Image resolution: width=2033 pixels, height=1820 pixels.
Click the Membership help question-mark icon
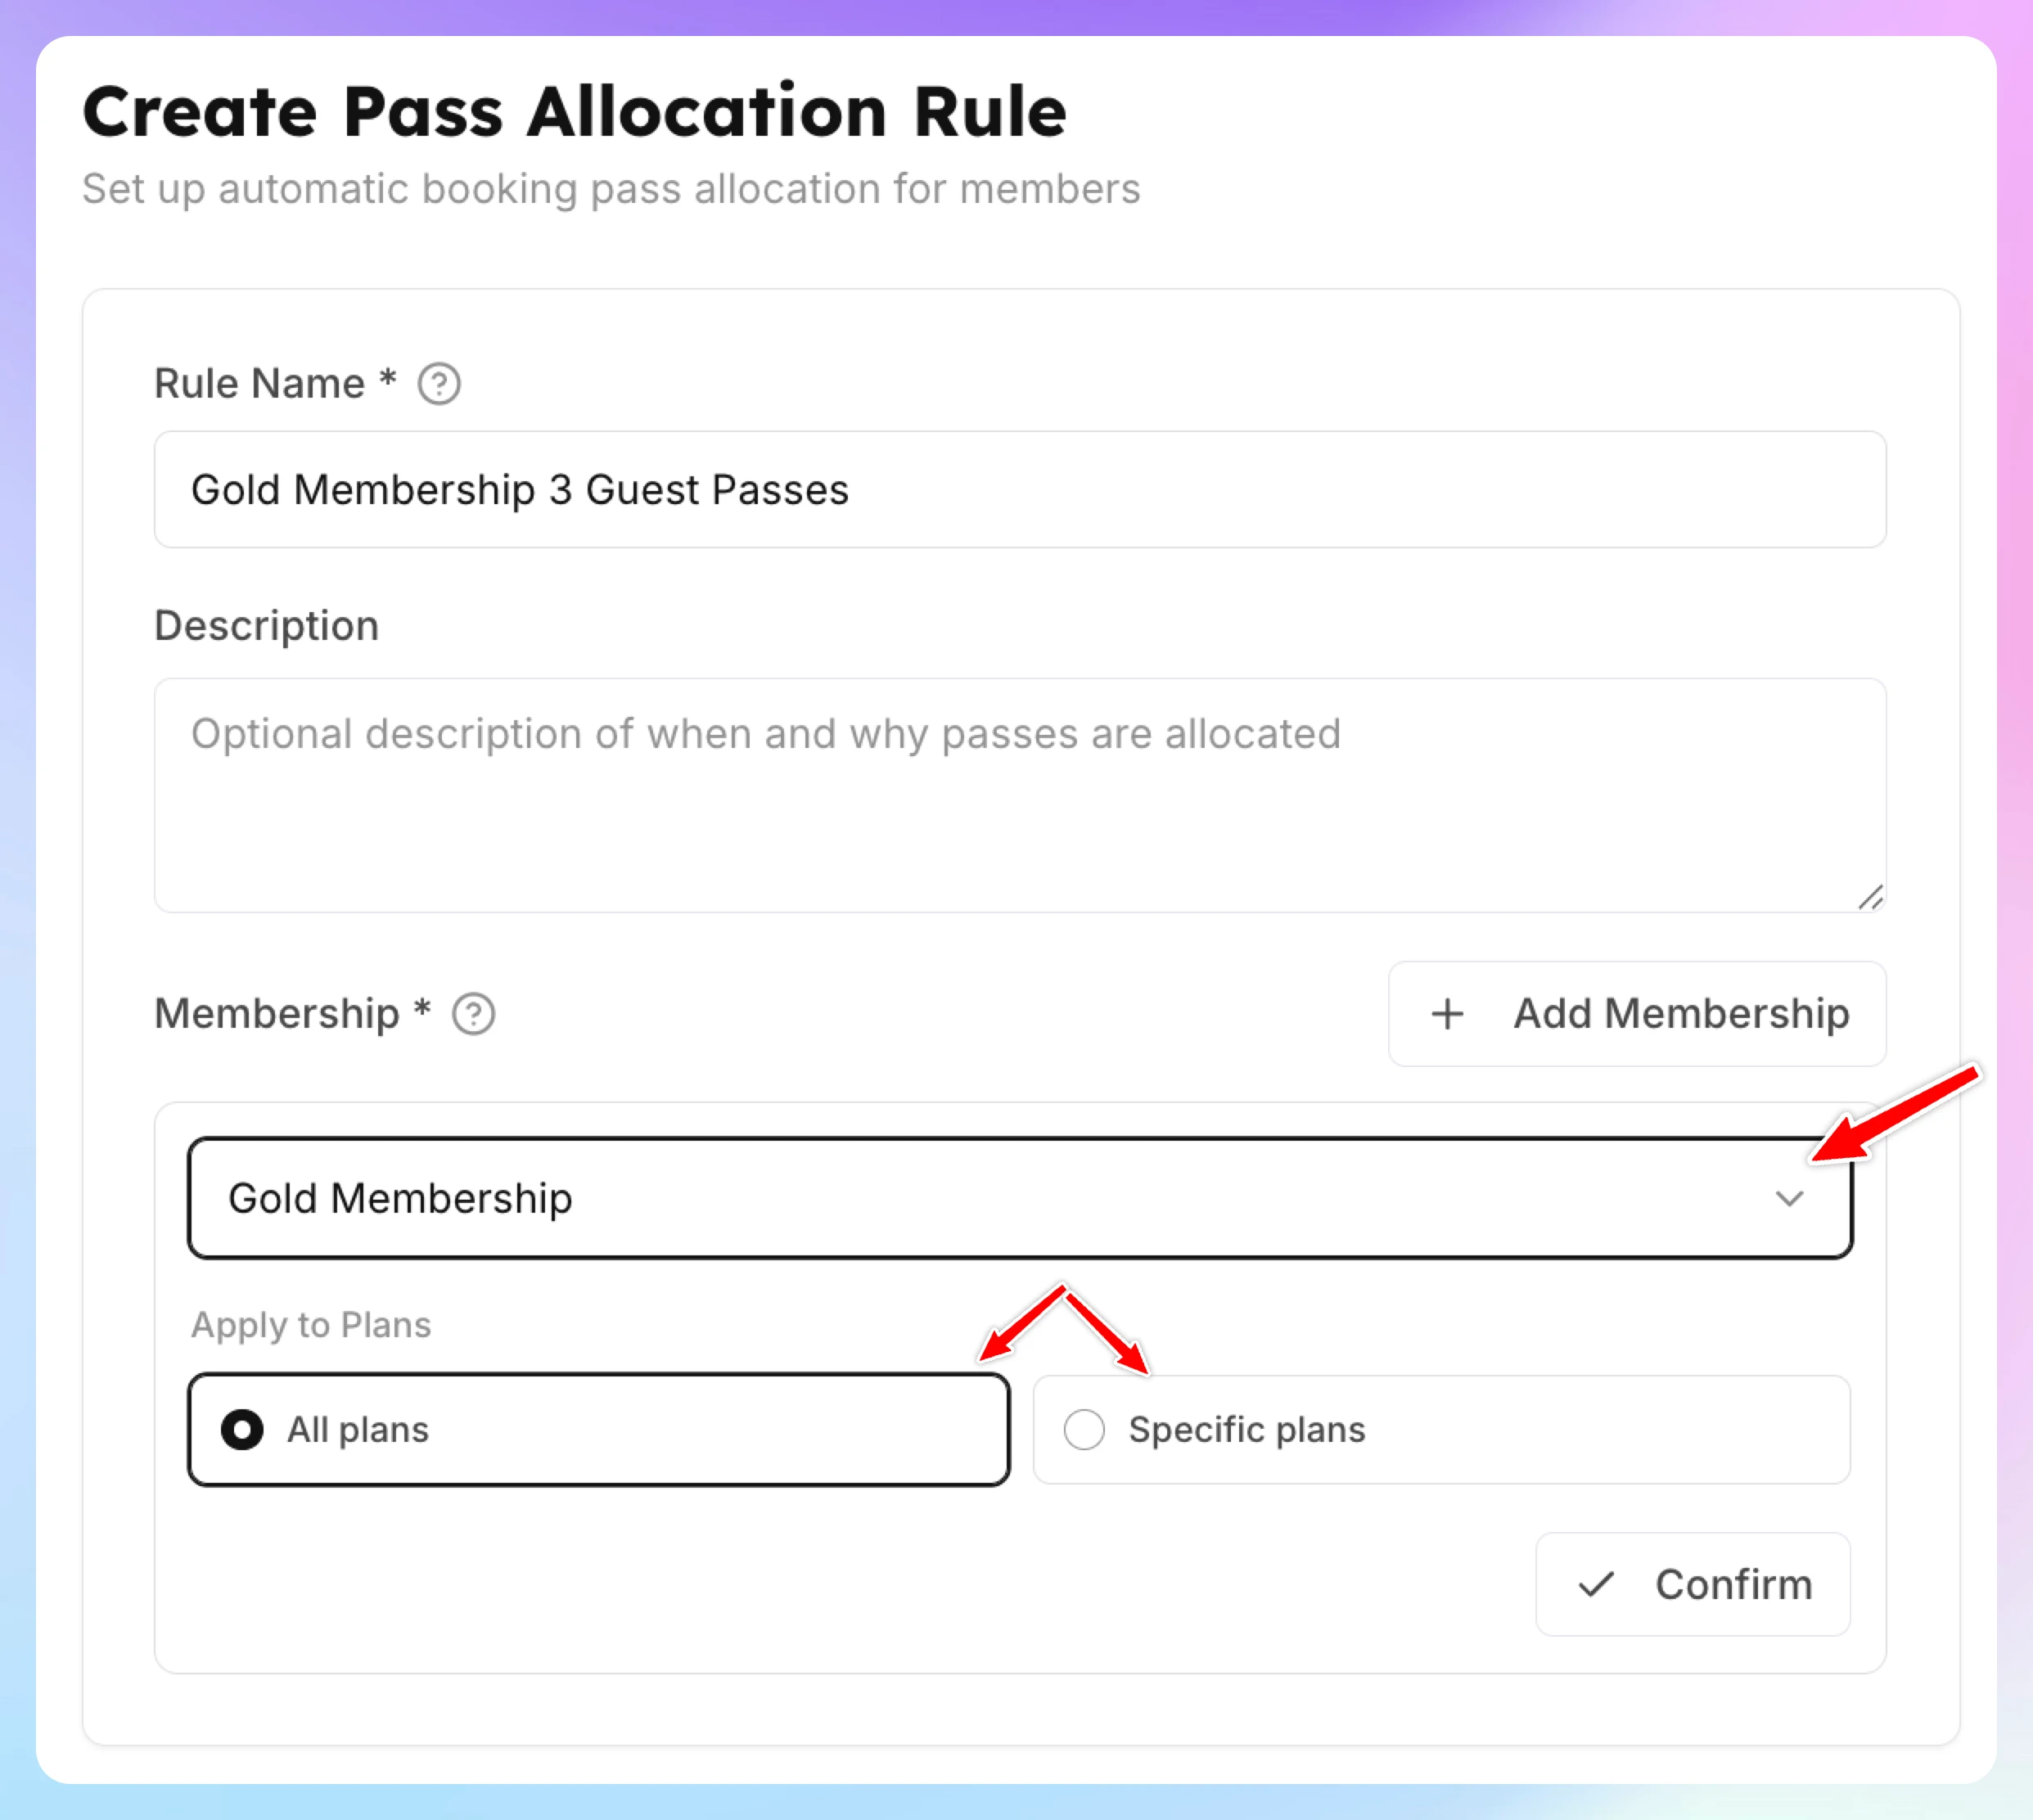tap(473, 1014)
